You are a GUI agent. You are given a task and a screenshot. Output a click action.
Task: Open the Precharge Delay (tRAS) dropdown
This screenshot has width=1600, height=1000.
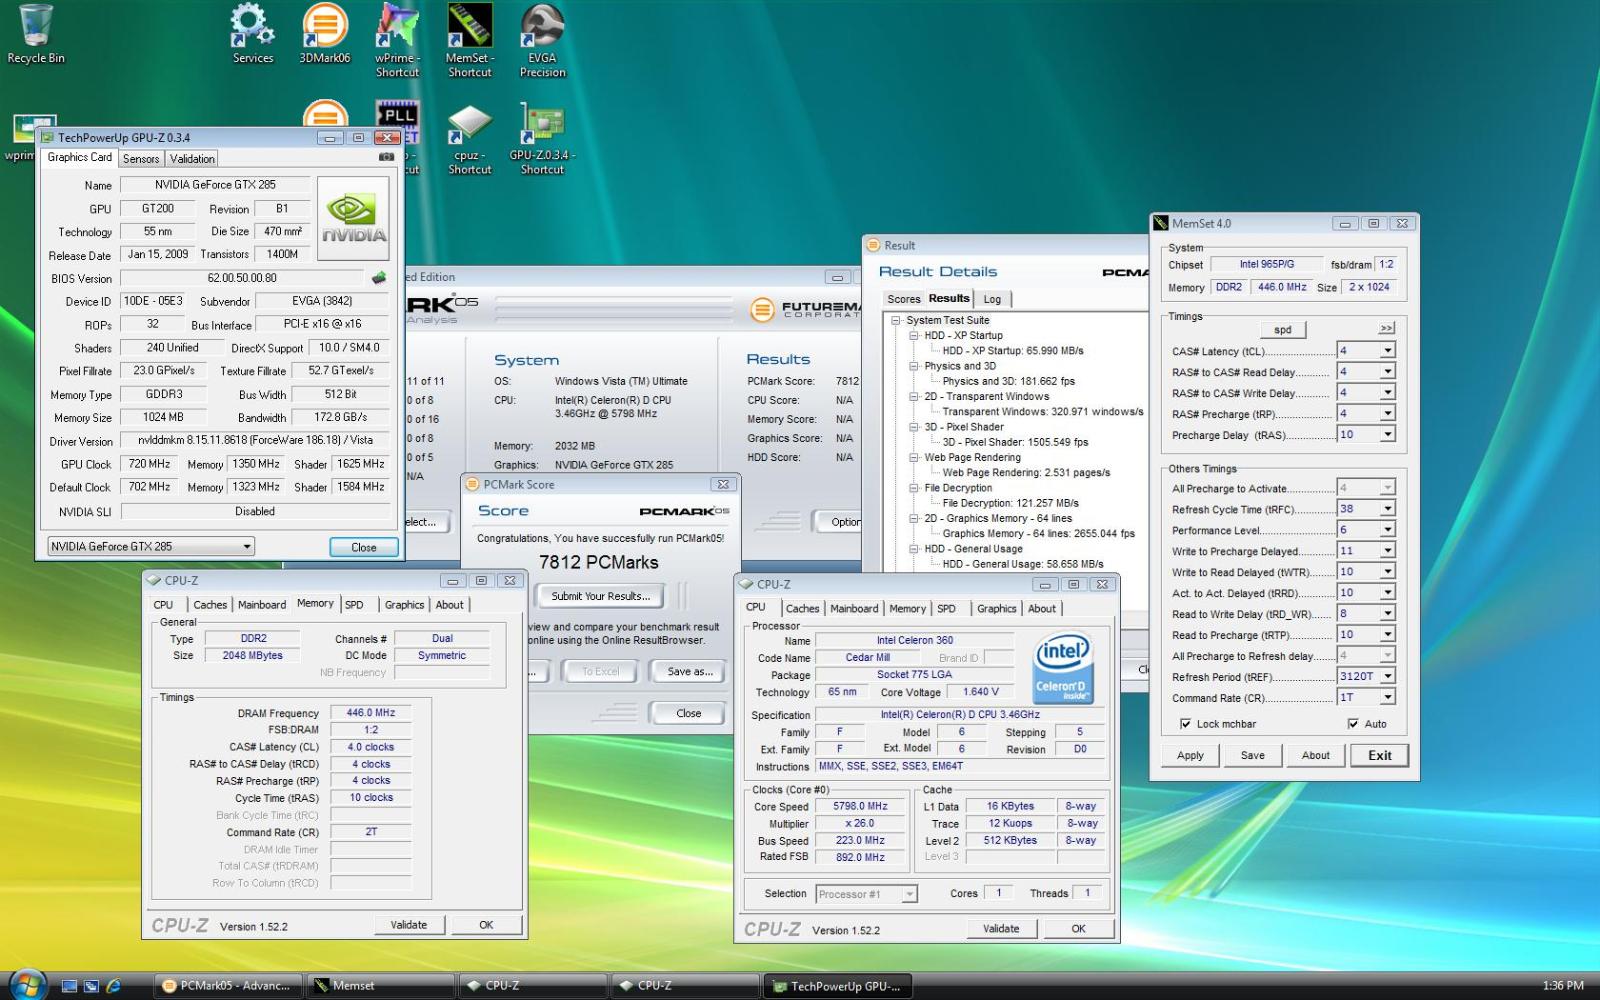point(1387,435)
